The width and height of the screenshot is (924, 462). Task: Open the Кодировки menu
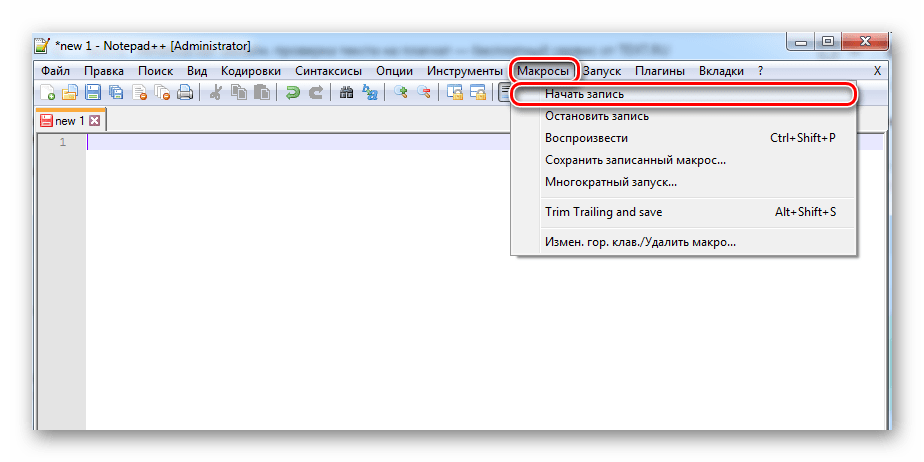251,71
